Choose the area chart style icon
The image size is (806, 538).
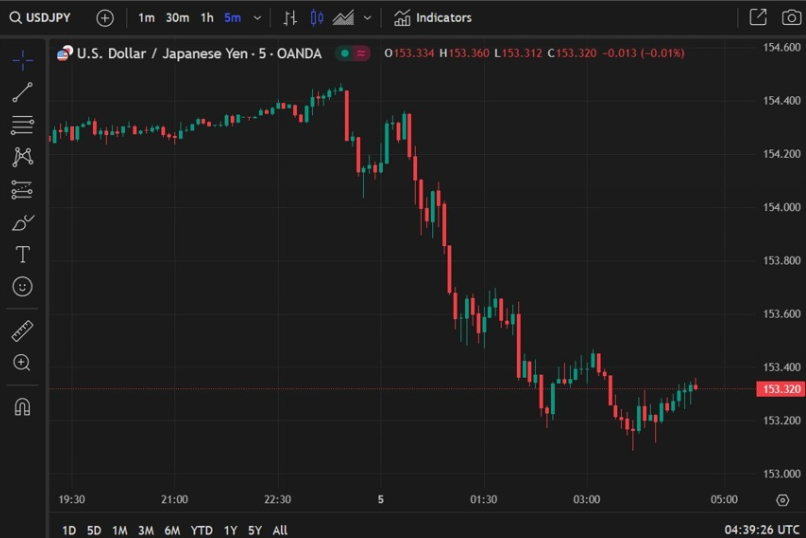pyautogui.click(x=343, y=18)
